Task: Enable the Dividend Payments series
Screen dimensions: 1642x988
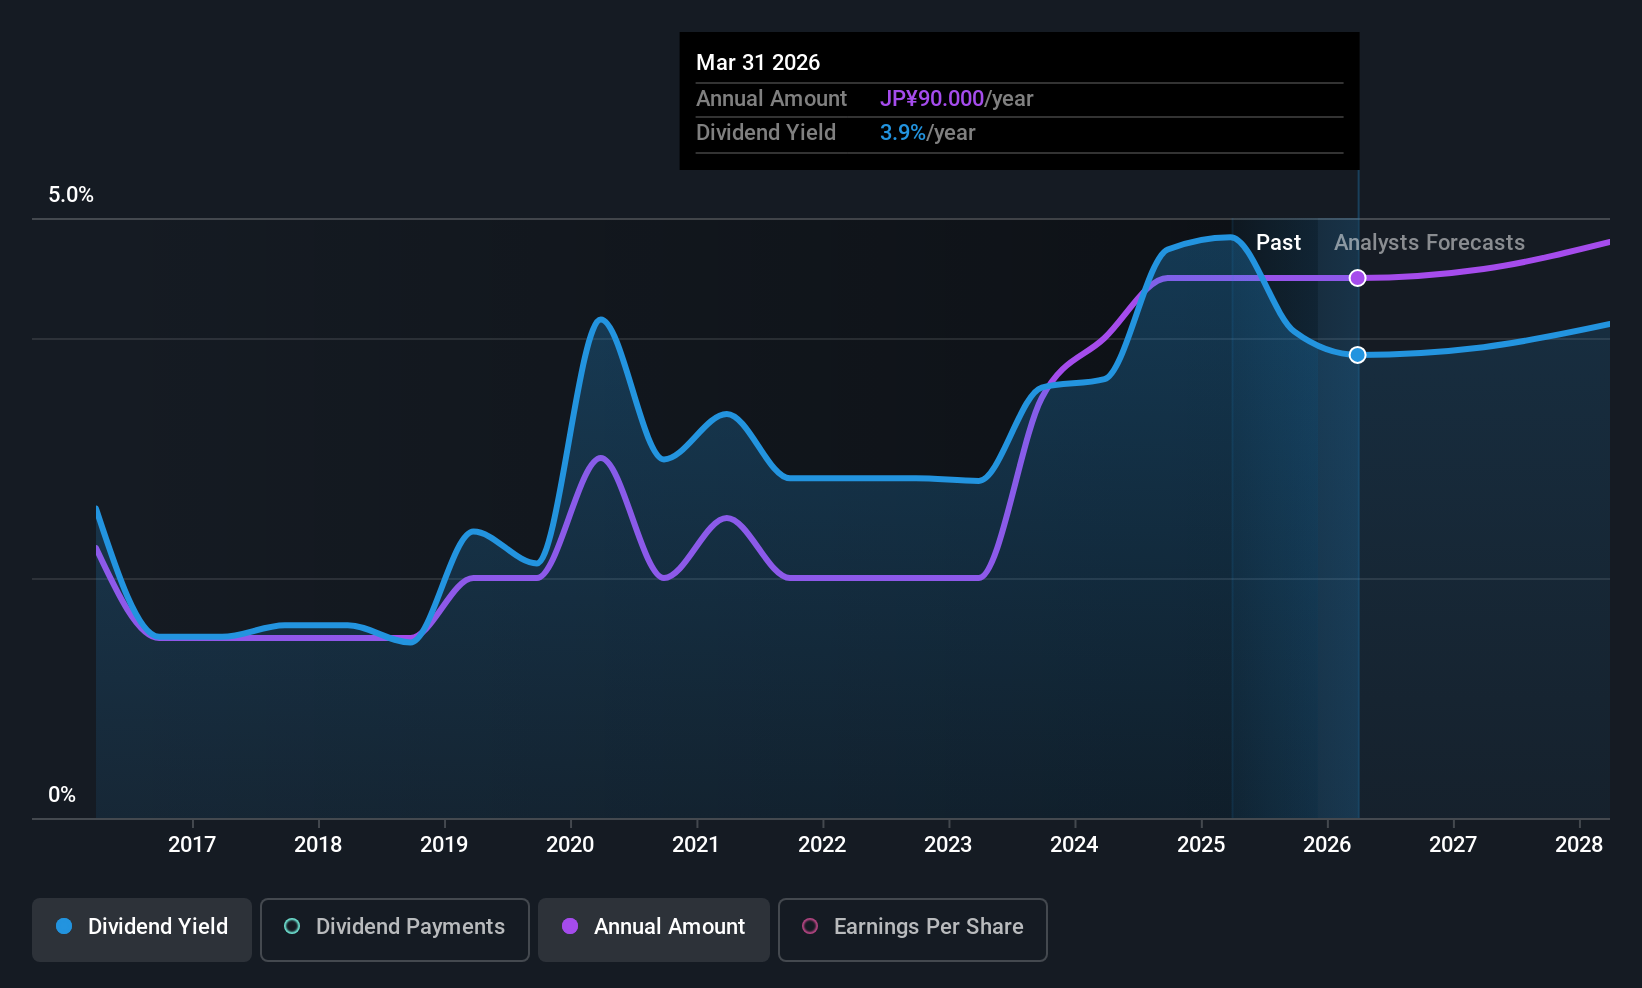Action: pos(395,929)
